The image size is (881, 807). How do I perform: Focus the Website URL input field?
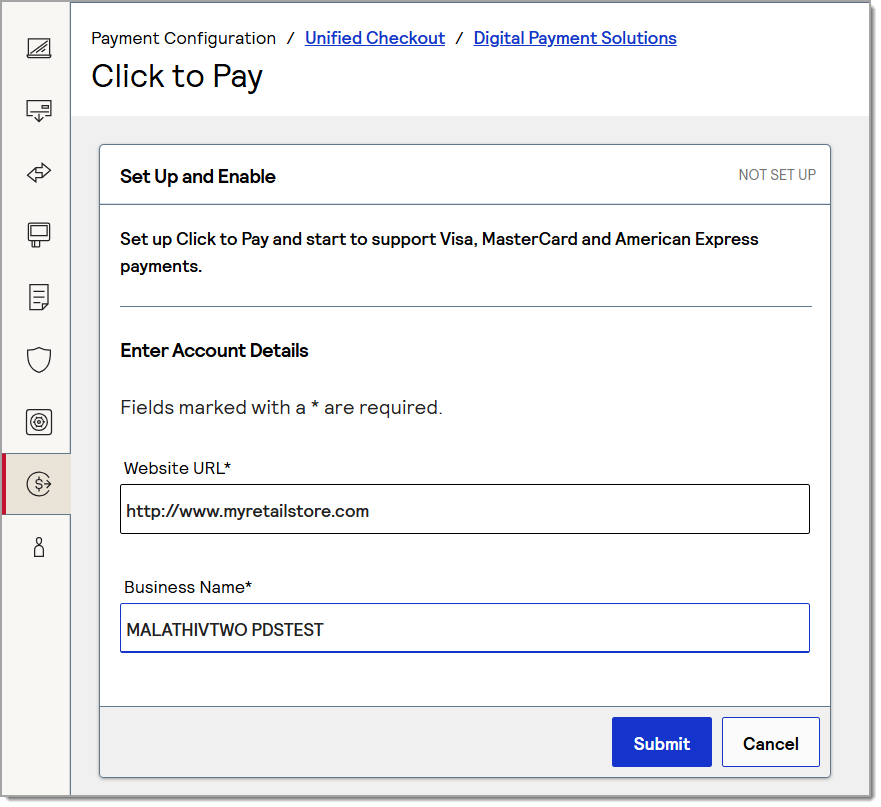tap(464, 510)
